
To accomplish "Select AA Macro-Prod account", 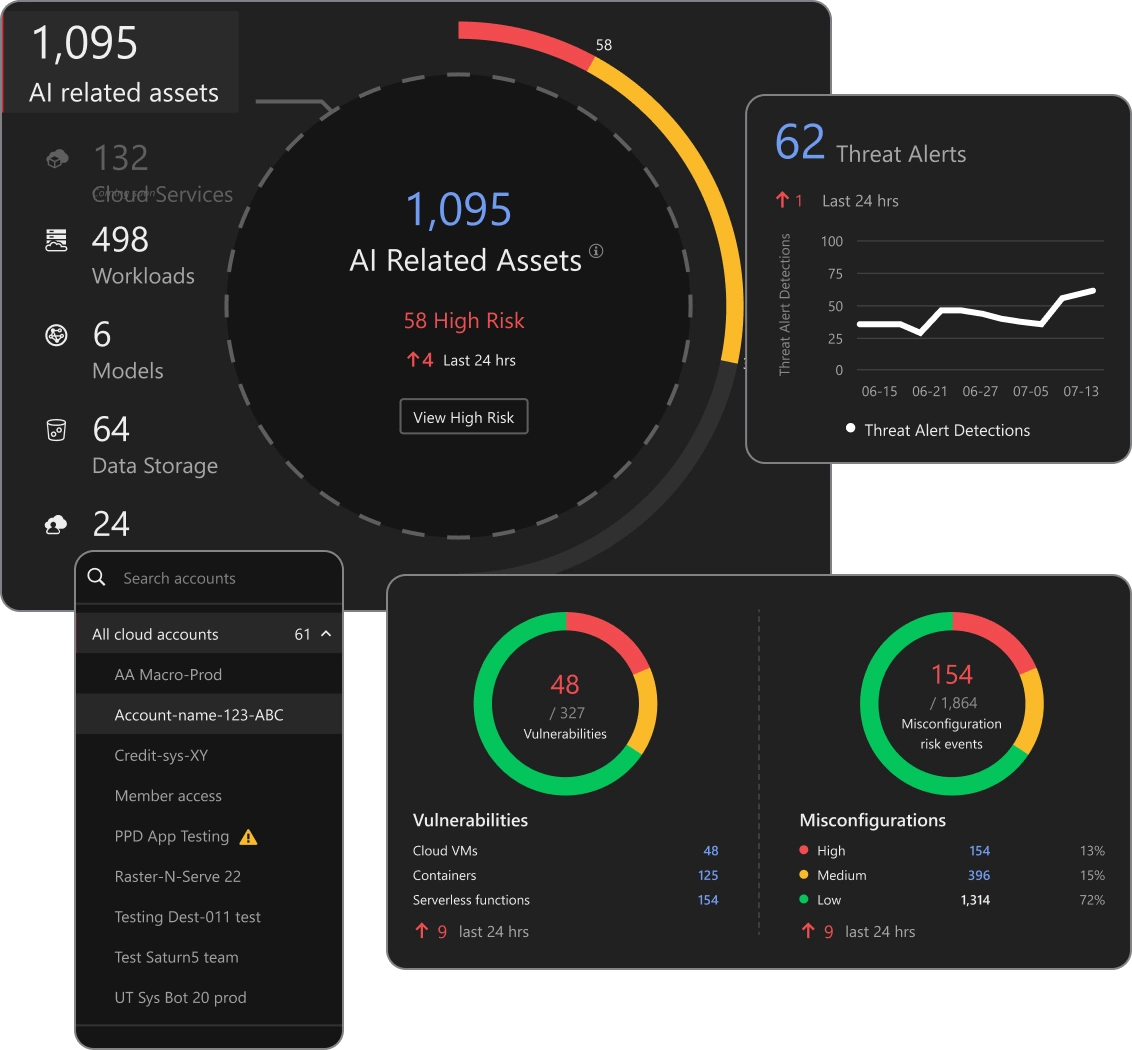I will 168,675.
